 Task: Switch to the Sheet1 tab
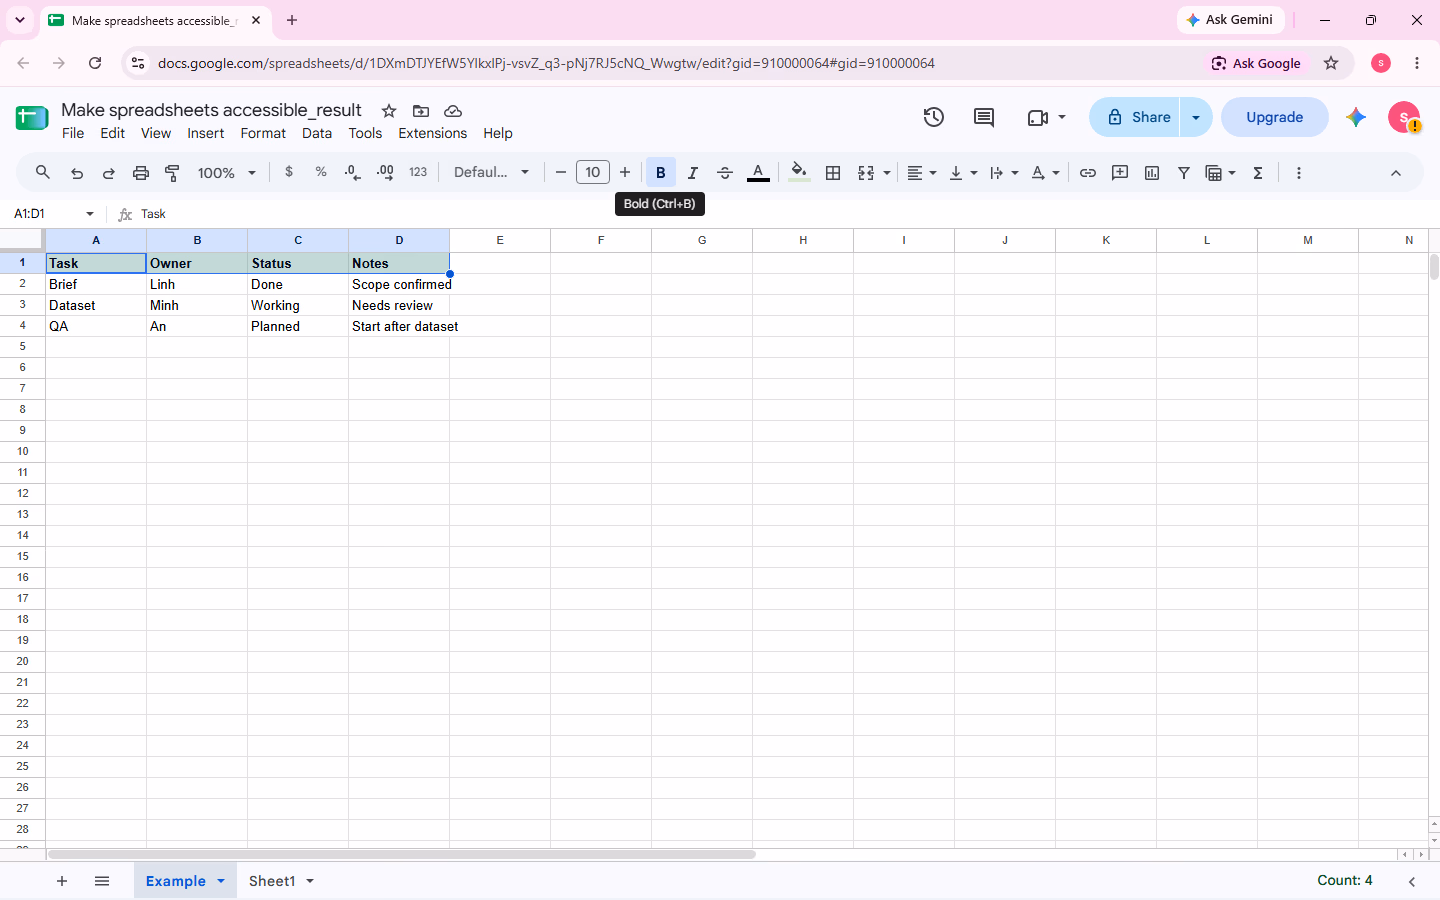click(x=272, y=881)
